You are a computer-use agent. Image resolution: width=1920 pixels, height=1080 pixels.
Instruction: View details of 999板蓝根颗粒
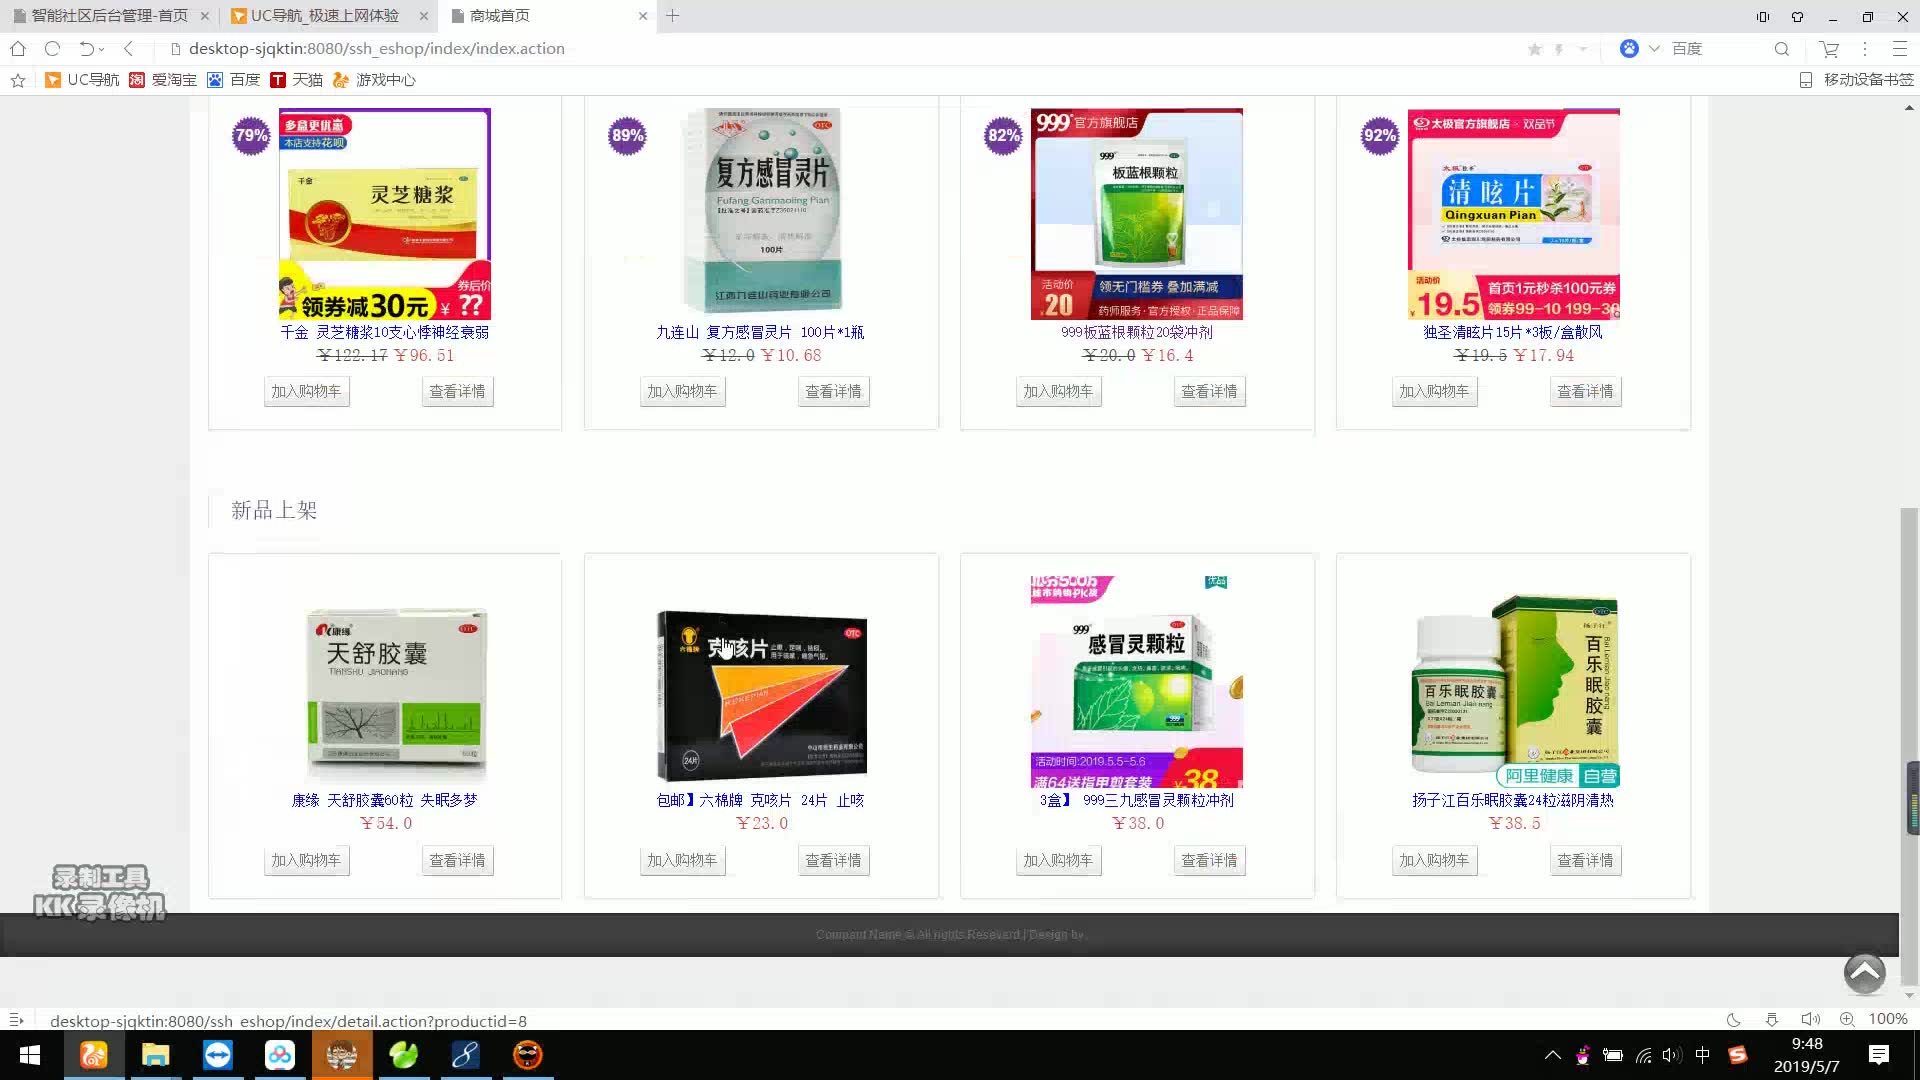click(x=1209, y=391)
